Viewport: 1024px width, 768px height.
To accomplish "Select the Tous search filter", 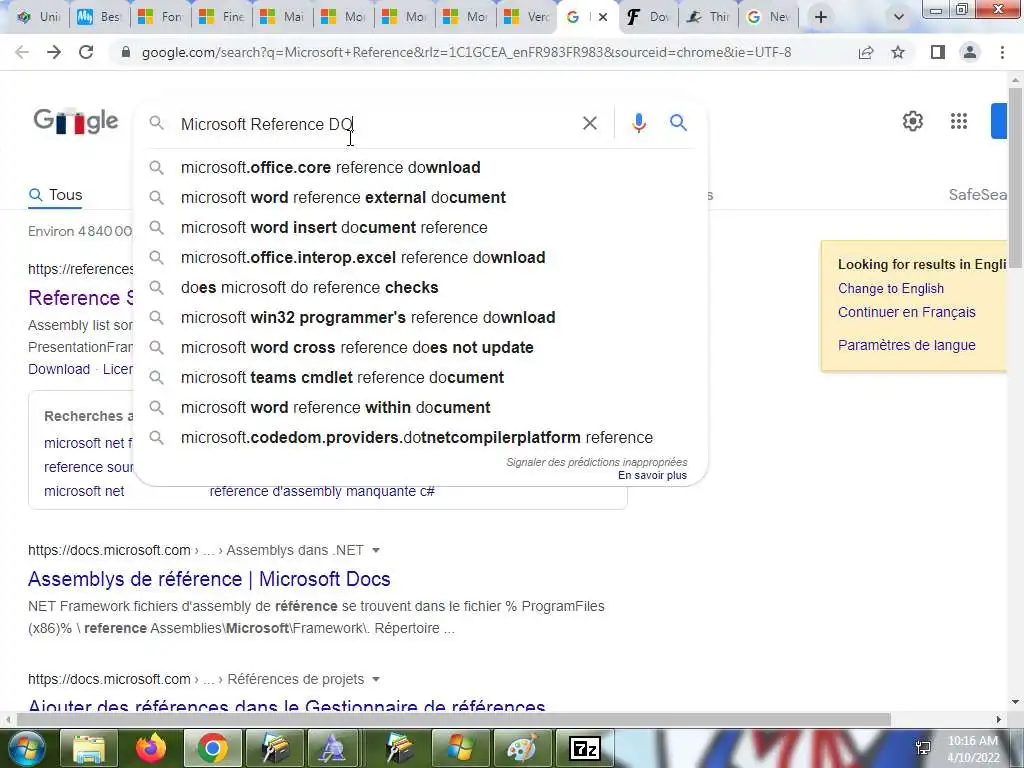I will [x=56, y=195].
